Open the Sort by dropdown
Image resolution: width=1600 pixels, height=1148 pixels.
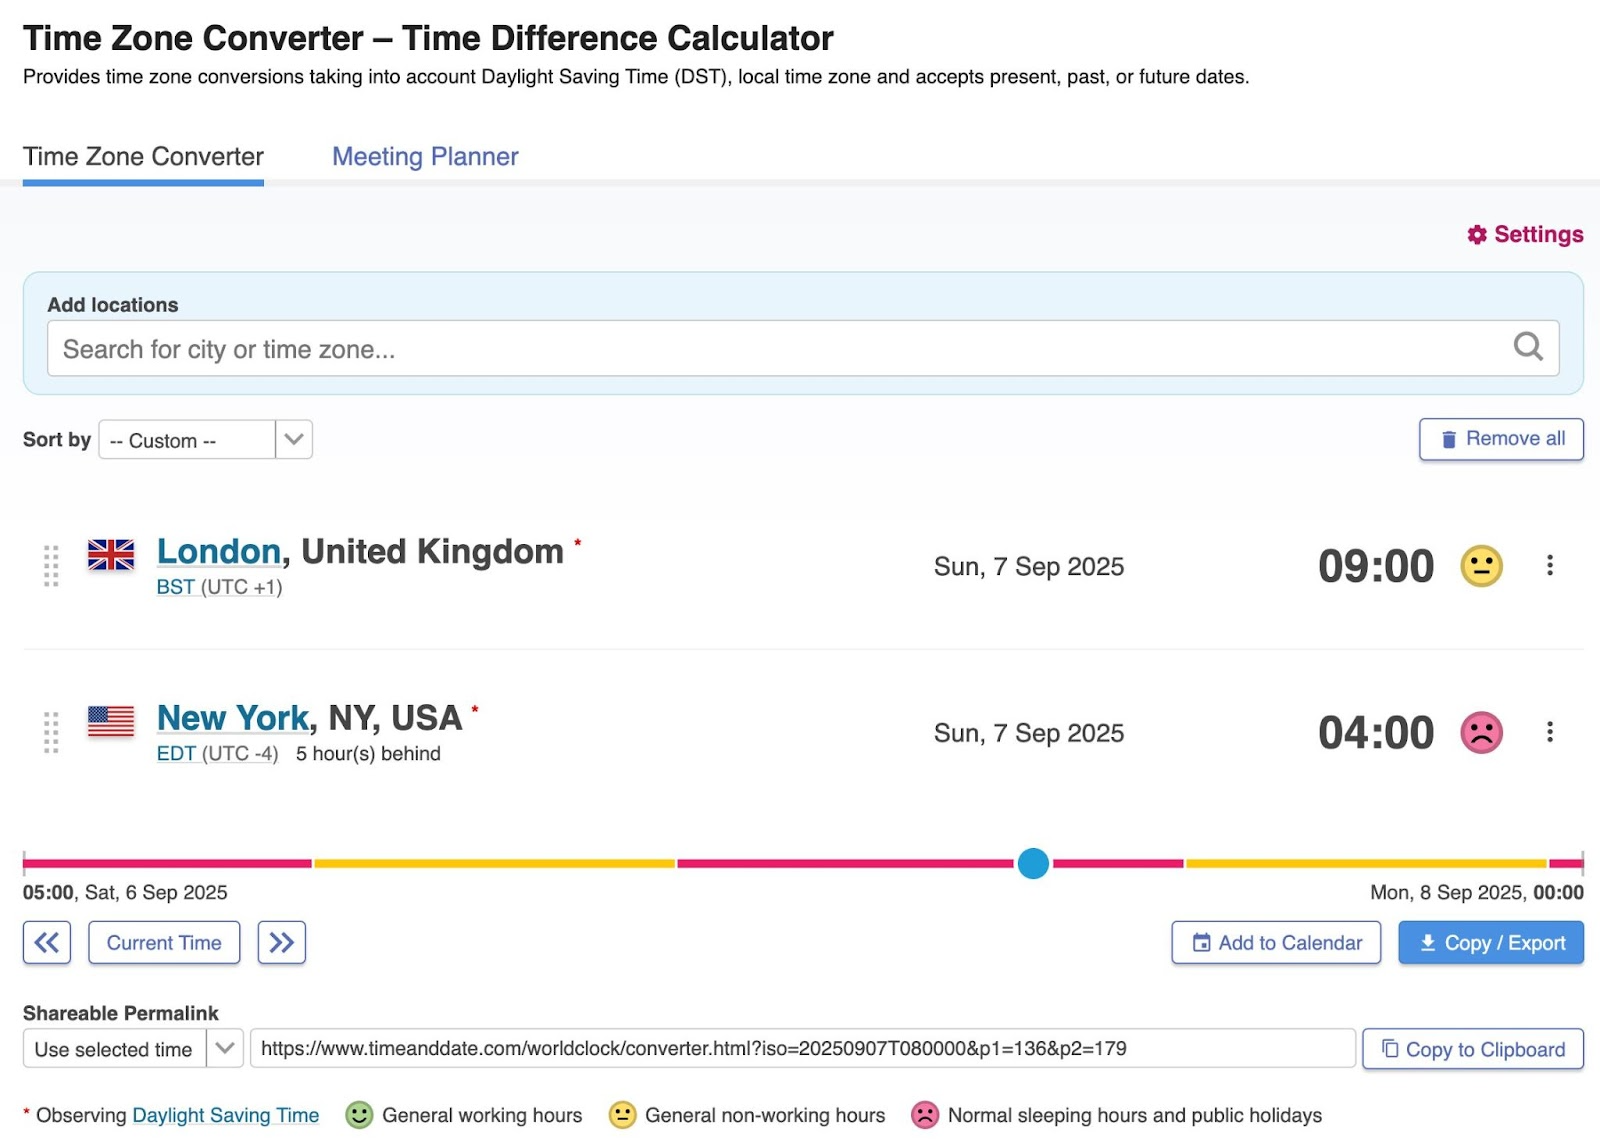(185, 440)
